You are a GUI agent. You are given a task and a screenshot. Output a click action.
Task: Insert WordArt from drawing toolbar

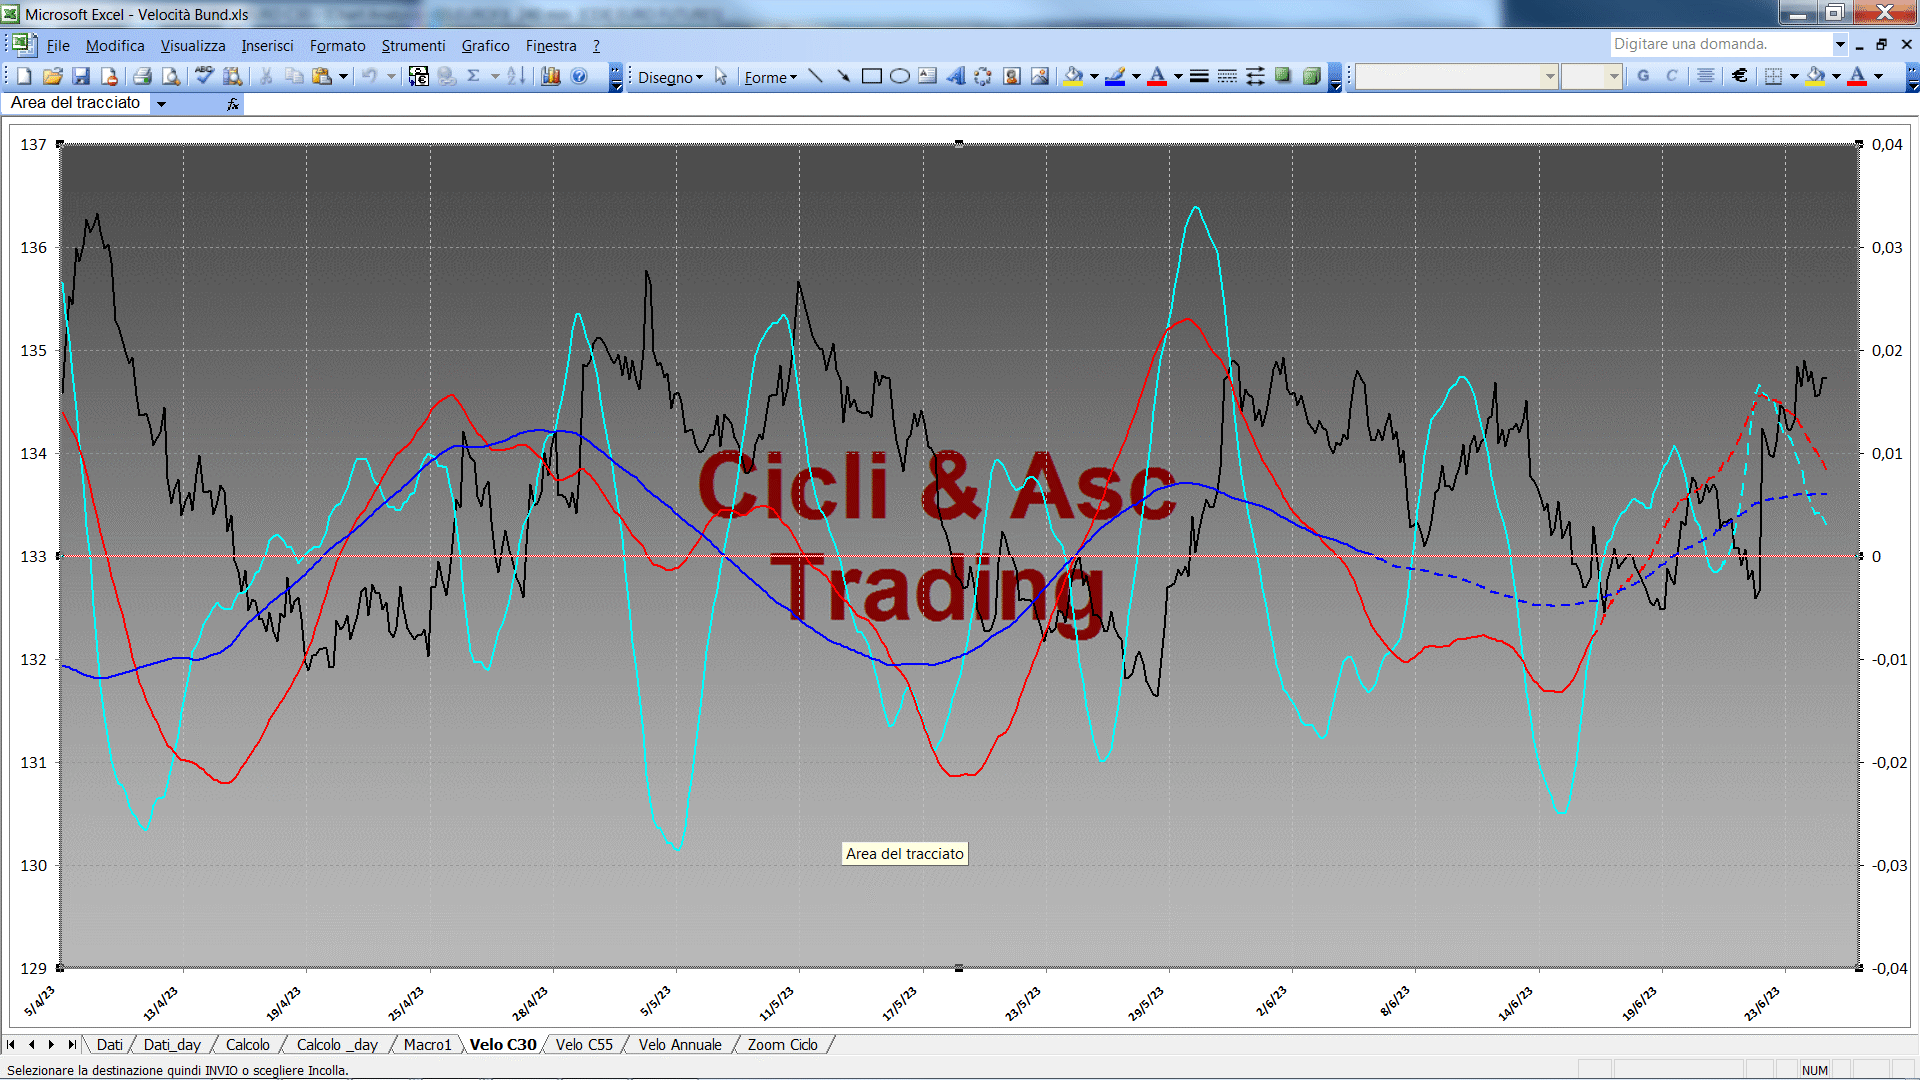(x=955, y=76)
